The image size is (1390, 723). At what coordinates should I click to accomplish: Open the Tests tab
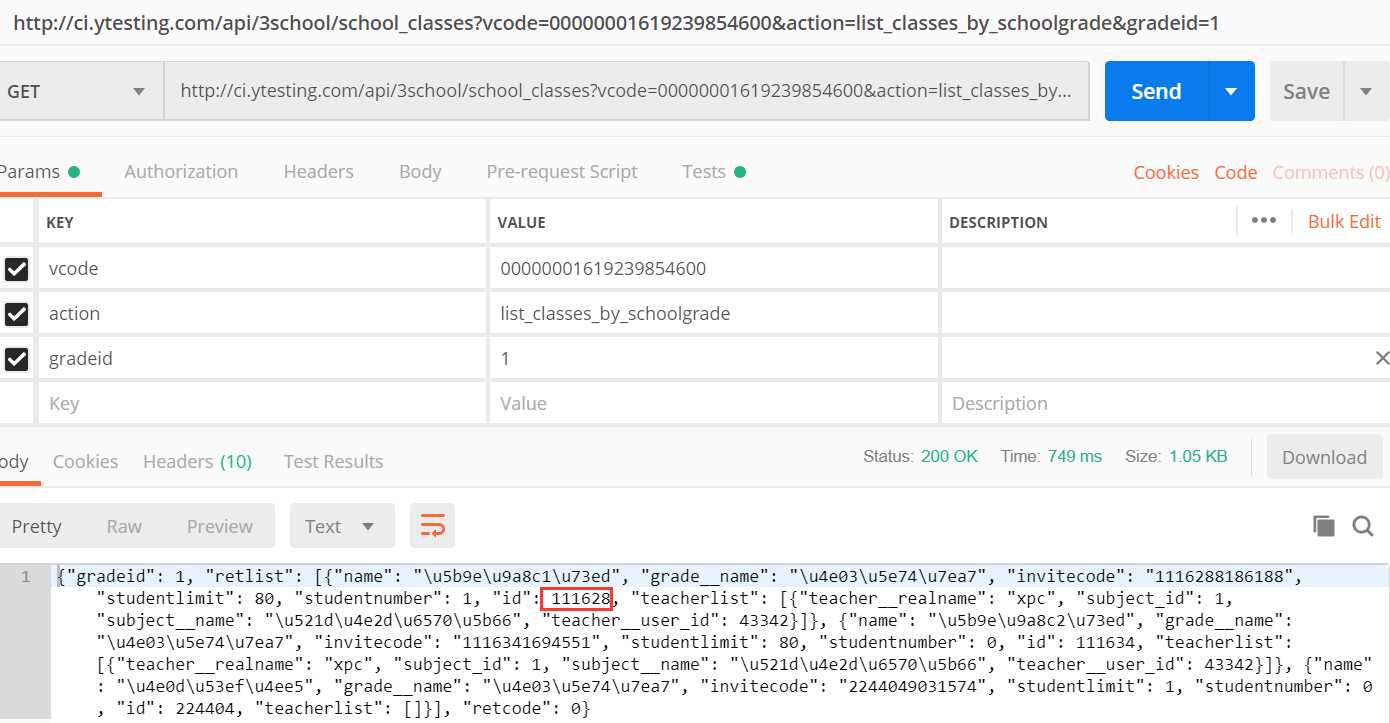coord(713,171)
